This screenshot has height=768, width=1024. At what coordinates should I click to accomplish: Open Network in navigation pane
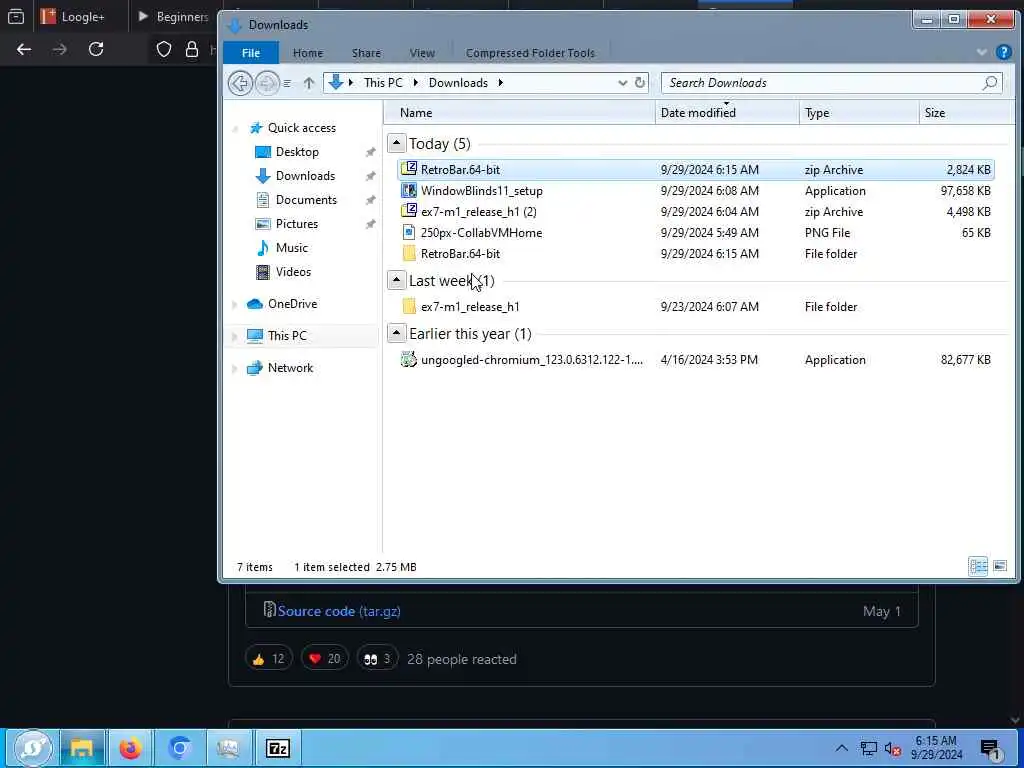[x=290, y=368]
